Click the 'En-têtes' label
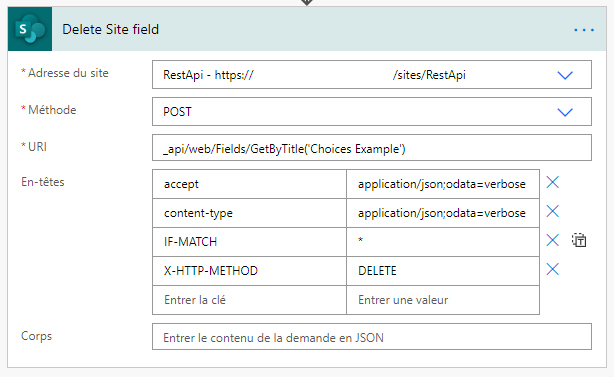 point(43,182)
